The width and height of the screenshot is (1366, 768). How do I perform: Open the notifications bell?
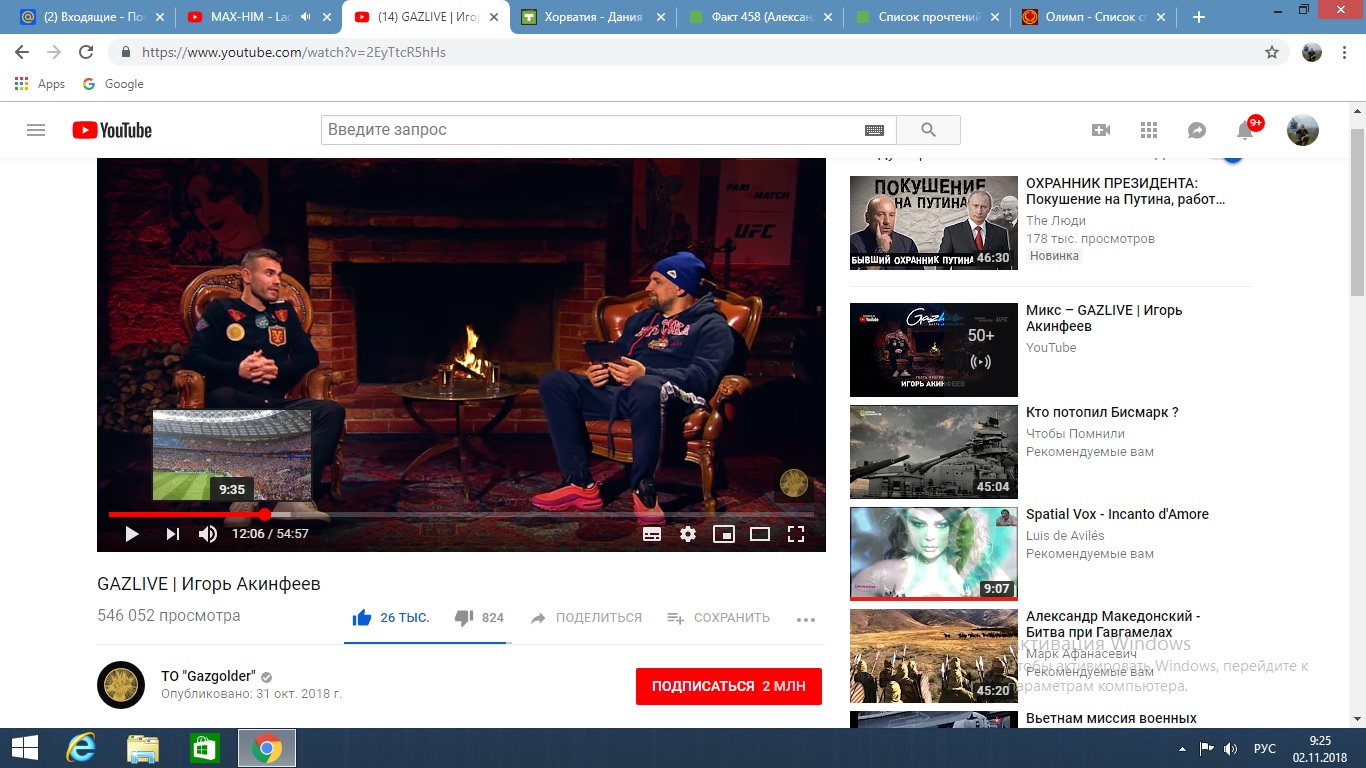(x=1245, y=130)
